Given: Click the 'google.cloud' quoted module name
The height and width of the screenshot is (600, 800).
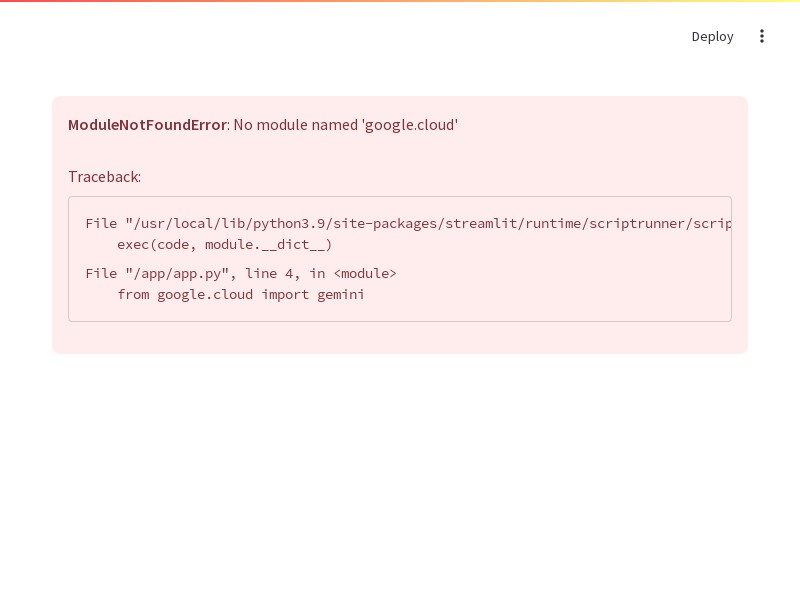Looking at the screenshot, I should (x=410, y=125).
